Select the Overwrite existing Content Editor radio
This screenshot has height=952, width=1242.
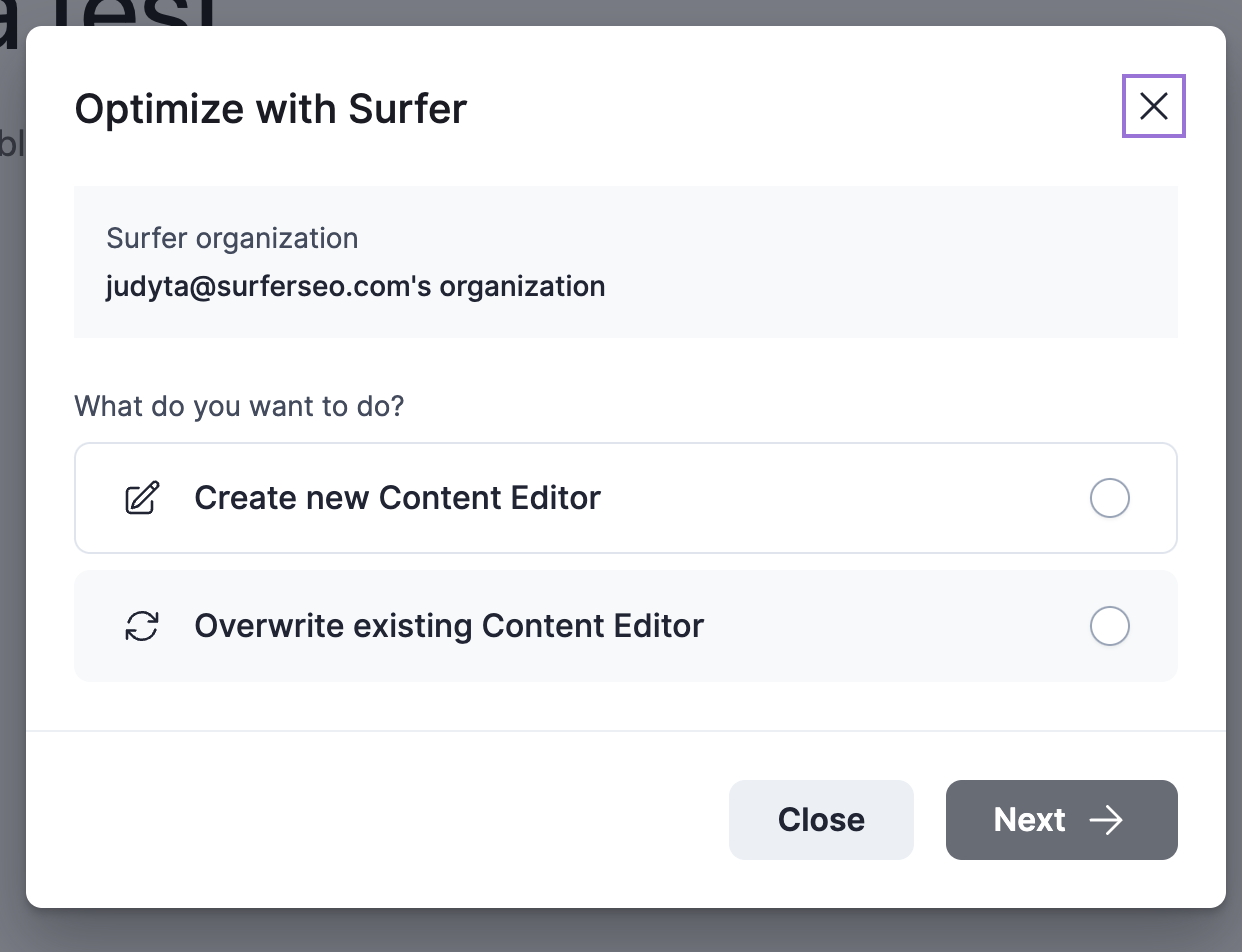point(1109,626)
